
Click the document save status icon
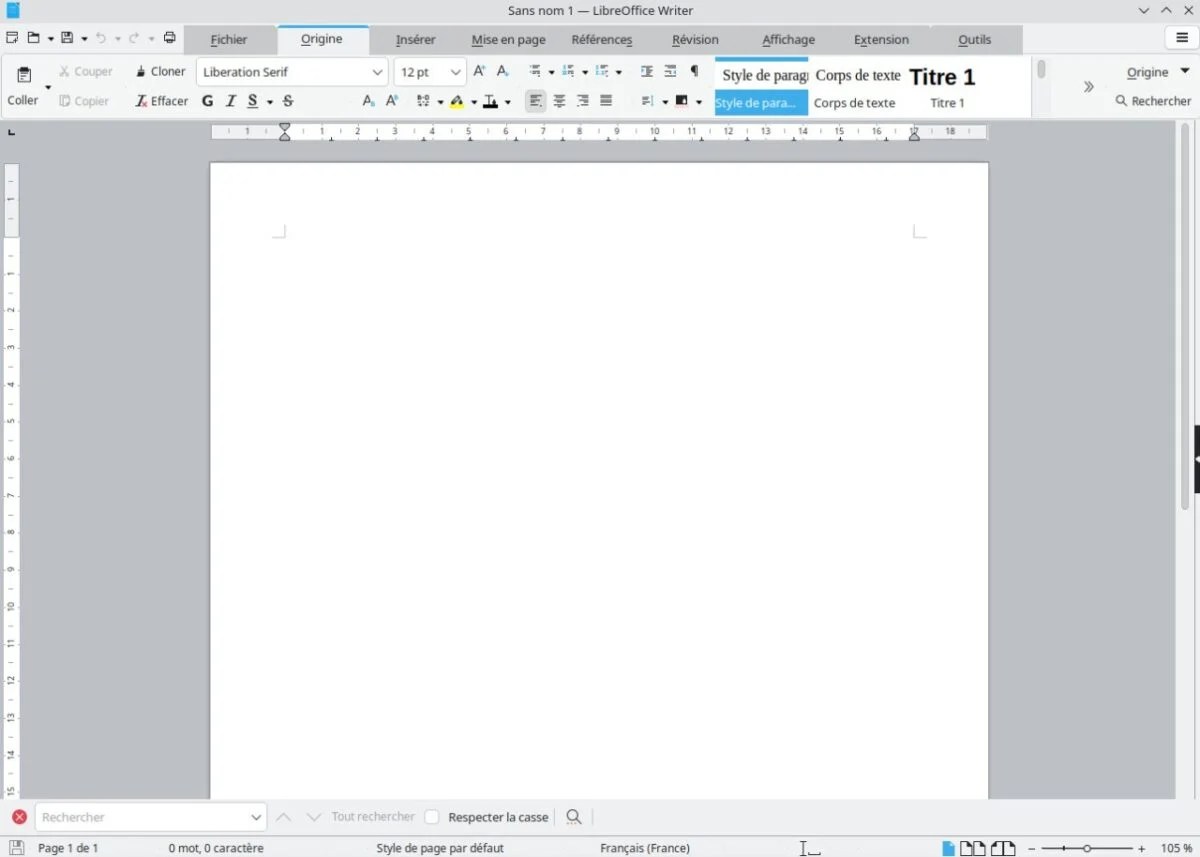17,848
